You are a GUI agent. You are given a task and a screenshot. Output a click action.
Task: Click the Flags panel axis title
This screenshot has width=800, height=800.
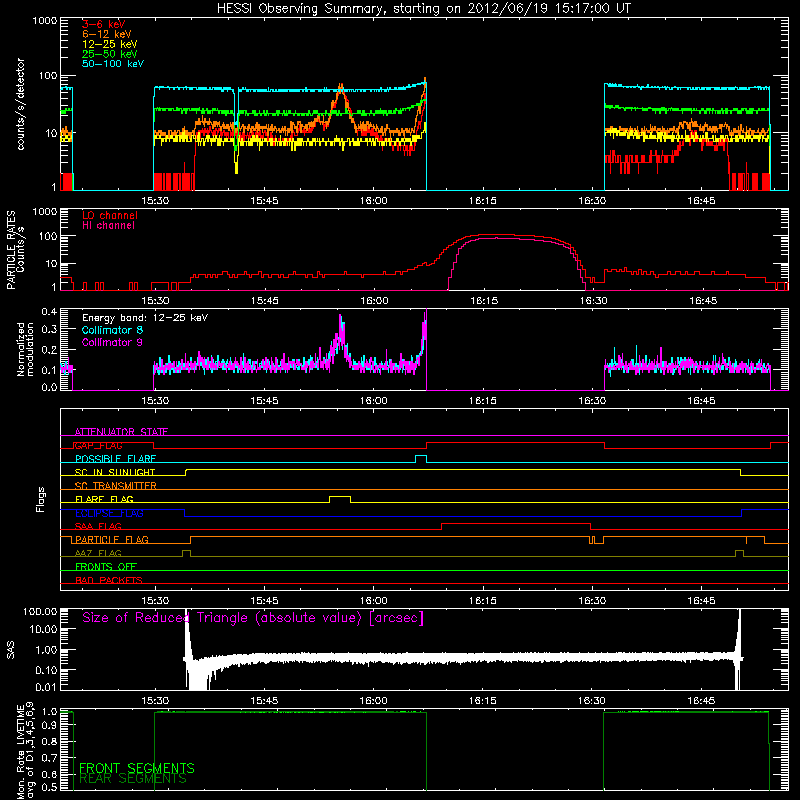coord(41,499)
